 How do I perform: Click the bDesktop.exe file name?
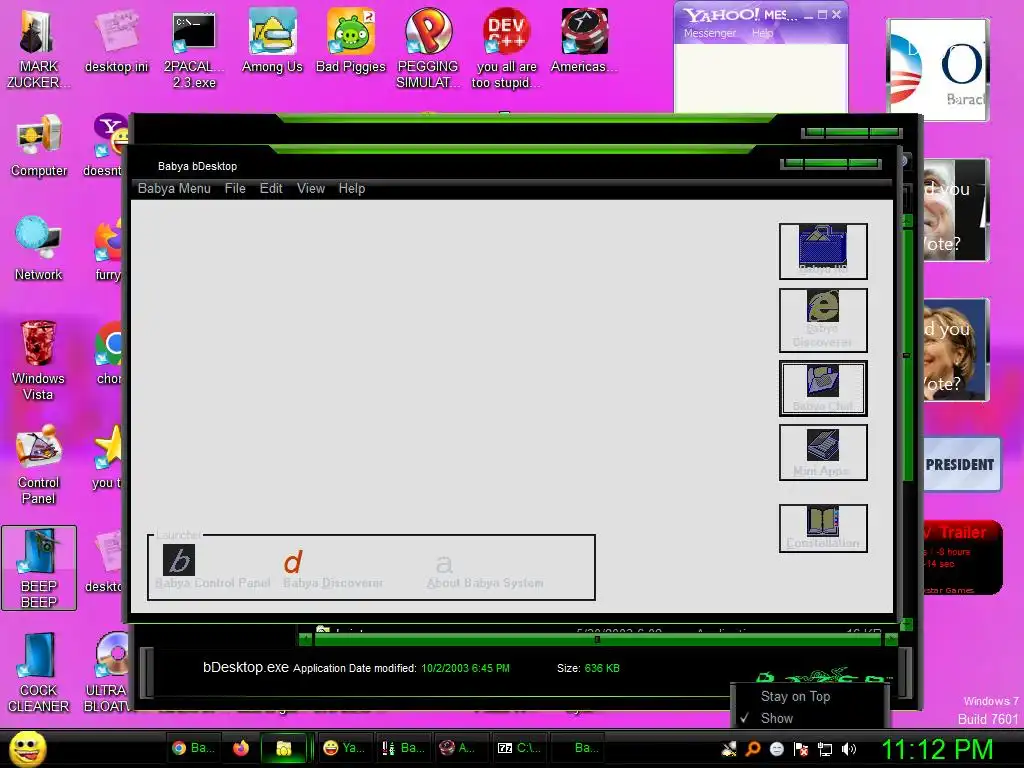246,667
